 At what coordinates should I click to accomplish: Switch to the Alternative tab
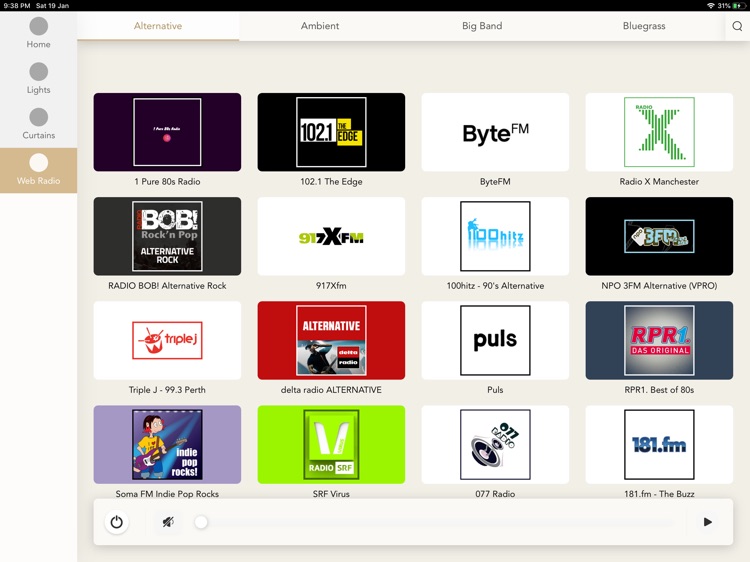tap(158, 26)
